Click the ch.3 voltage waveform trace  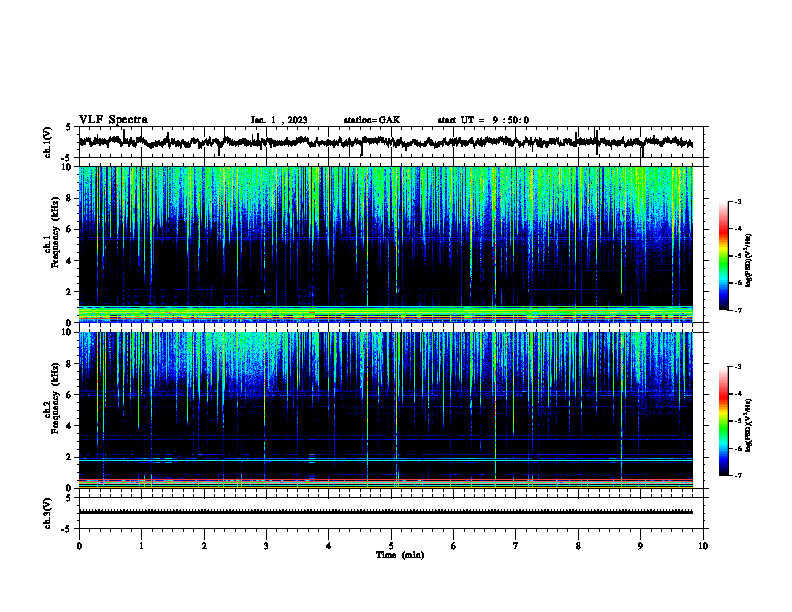click(x=385, y=512)
